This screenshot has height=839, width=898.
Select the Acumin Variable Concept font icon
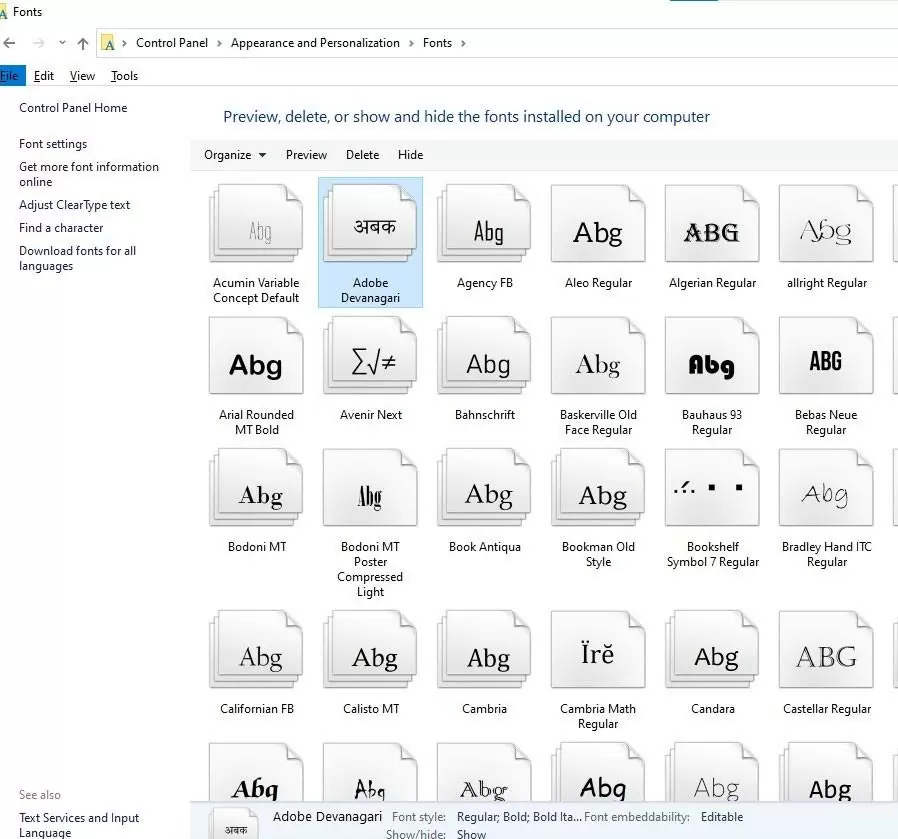coord(256,223)
